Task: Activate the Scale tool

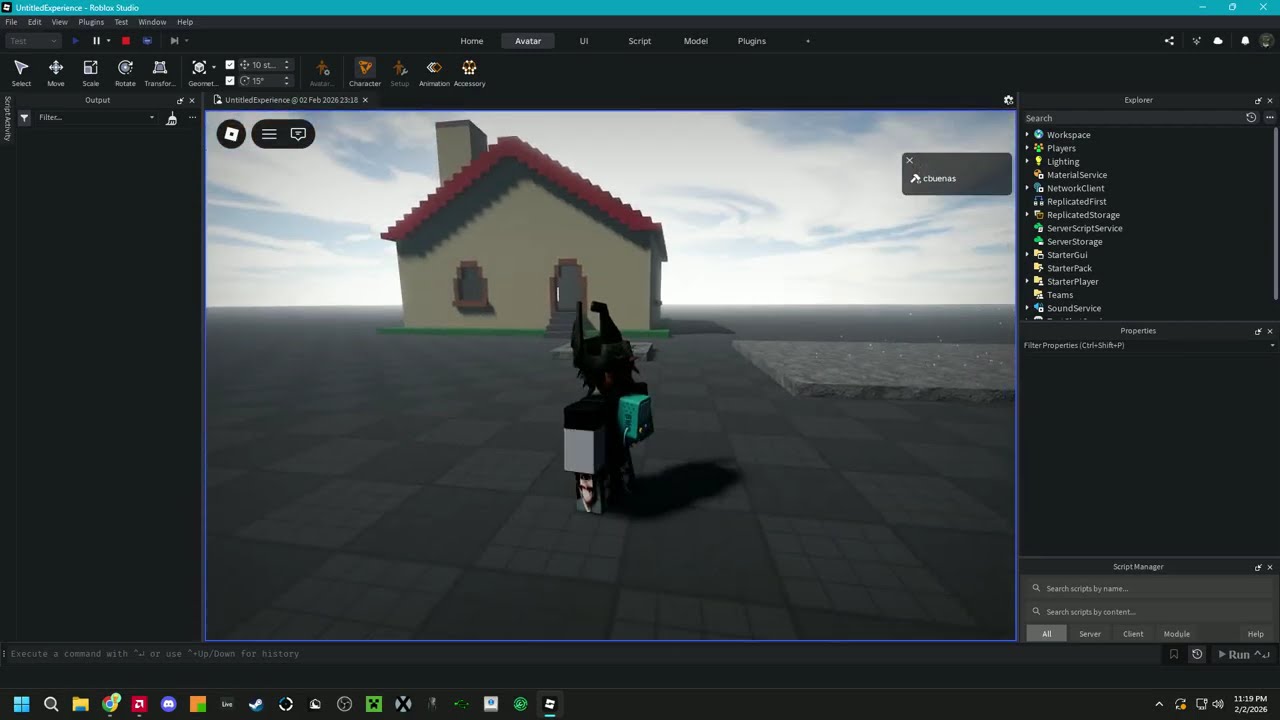Action: [x=90, y=73]
